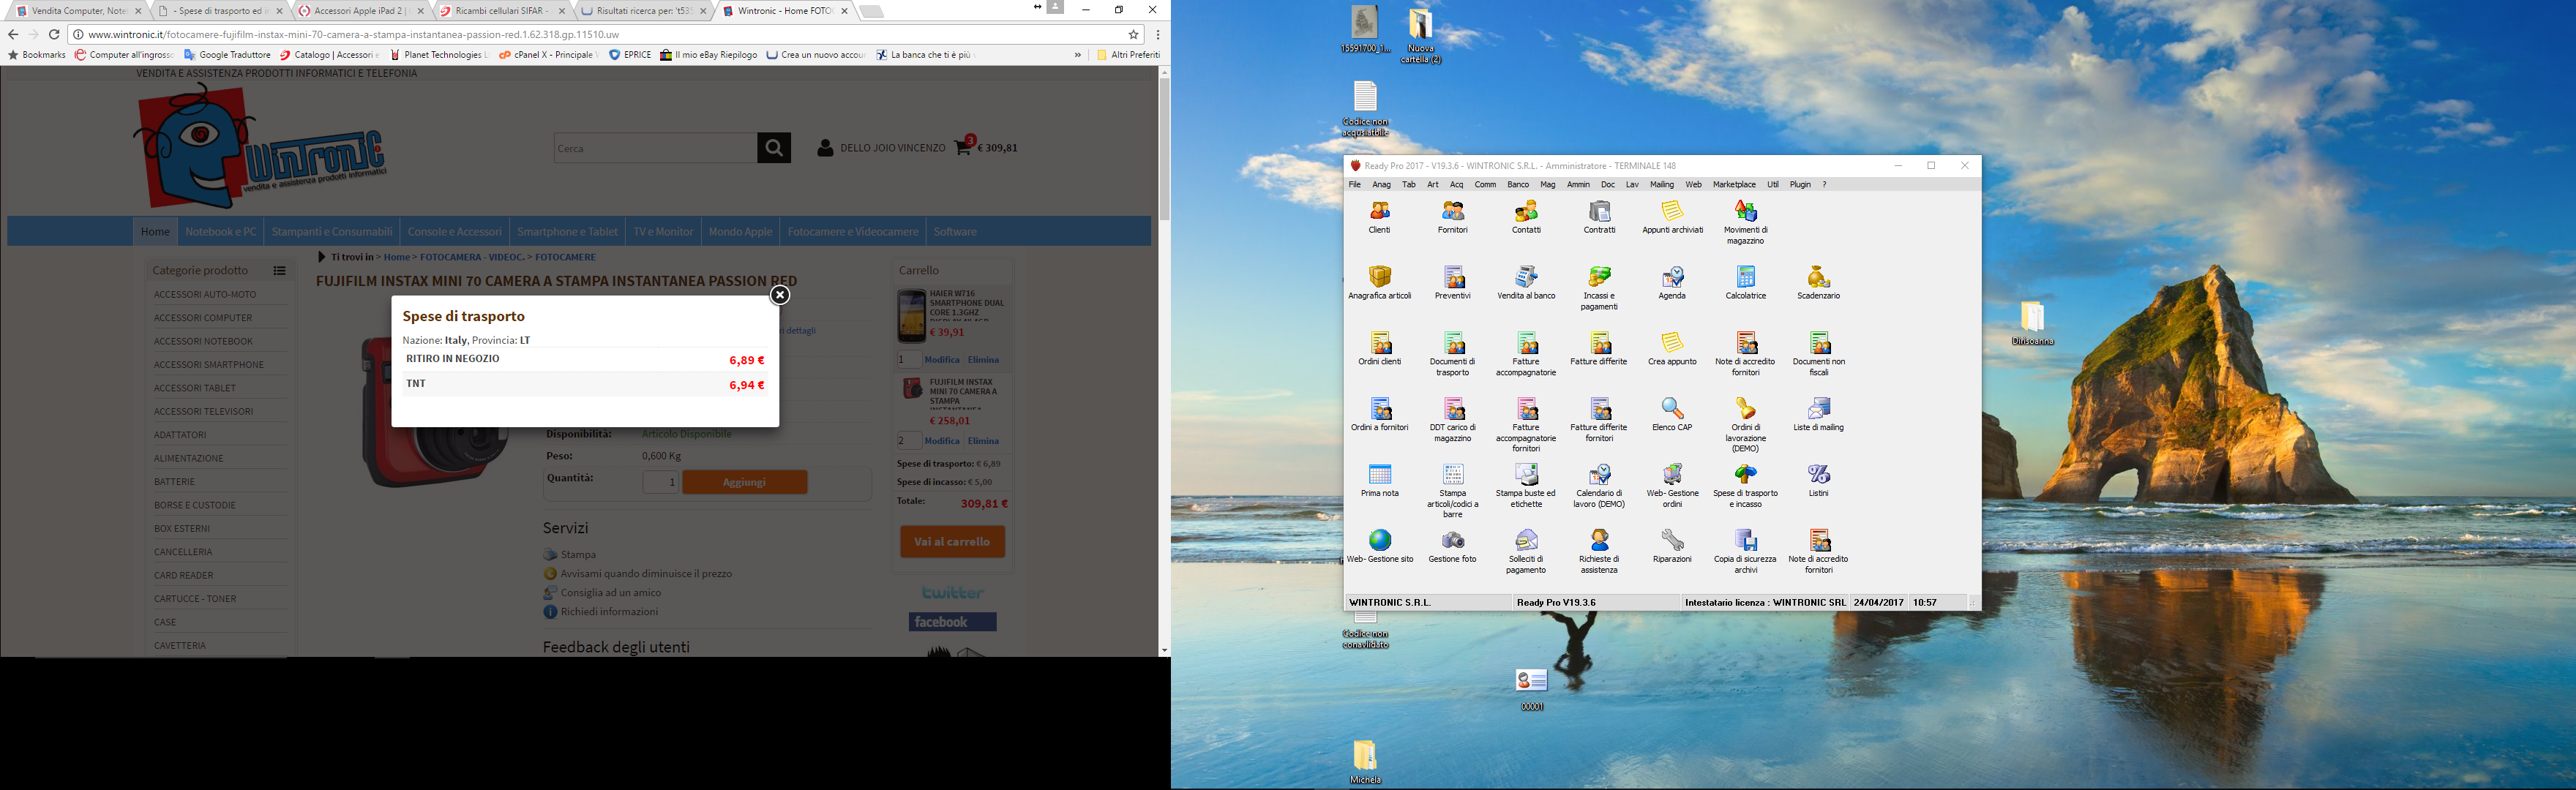2576x790 pixels.
Task: Click Vai al carrello button
Action: [x=952, y=542]
